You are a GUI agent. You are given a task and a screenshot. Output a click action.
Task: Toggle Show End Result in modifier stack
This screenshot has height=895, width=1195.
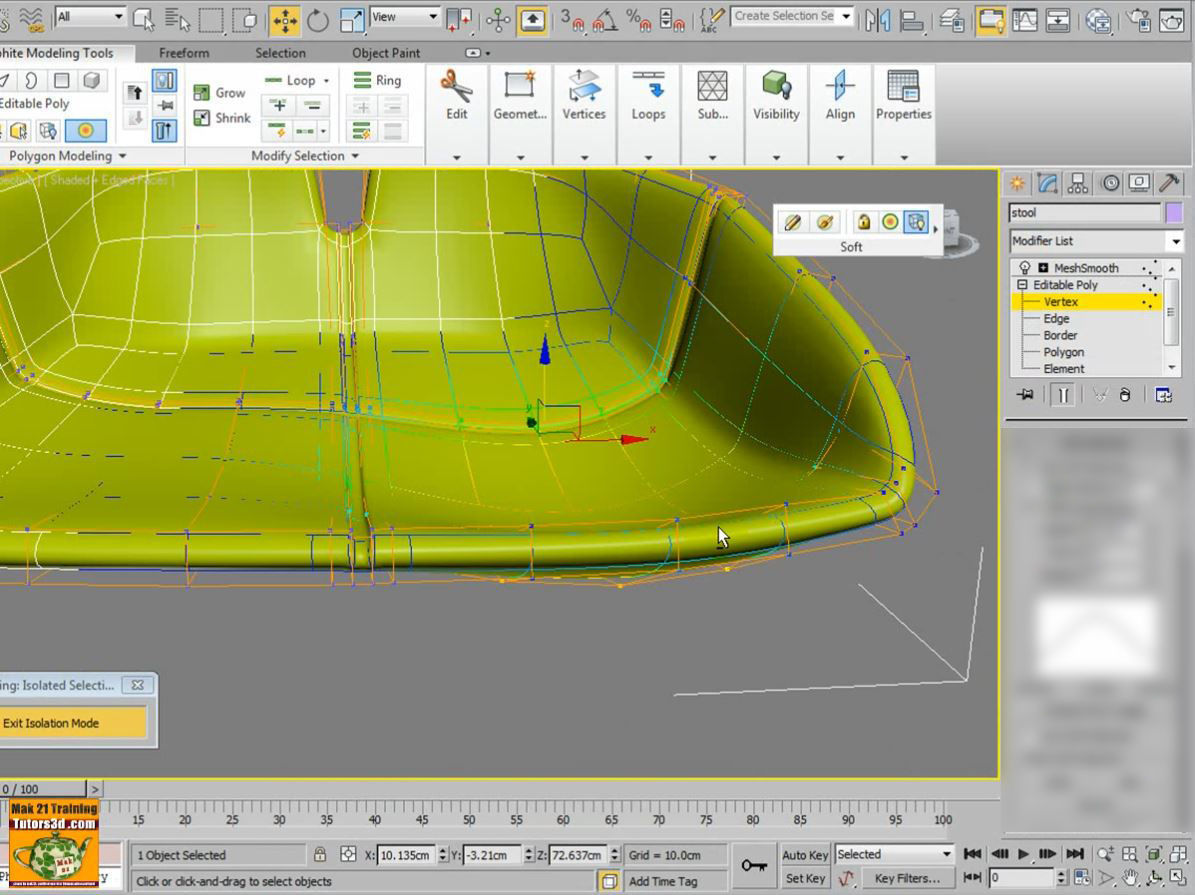coord(1062,394)
